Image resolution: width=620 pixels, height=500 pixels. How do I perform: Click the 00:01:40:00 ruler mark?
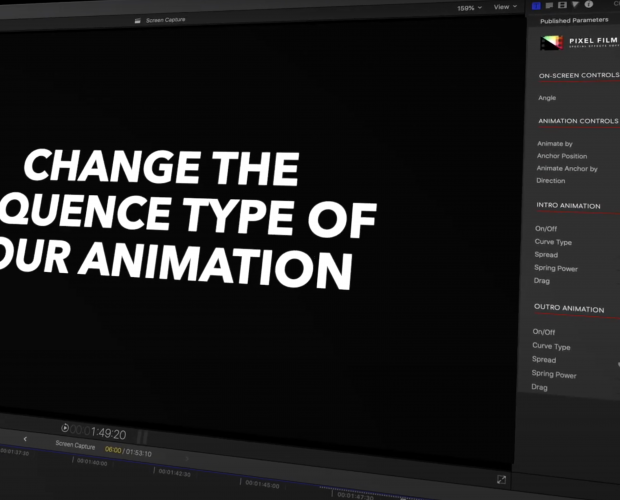pyautogui.click(x=92, y=462)
